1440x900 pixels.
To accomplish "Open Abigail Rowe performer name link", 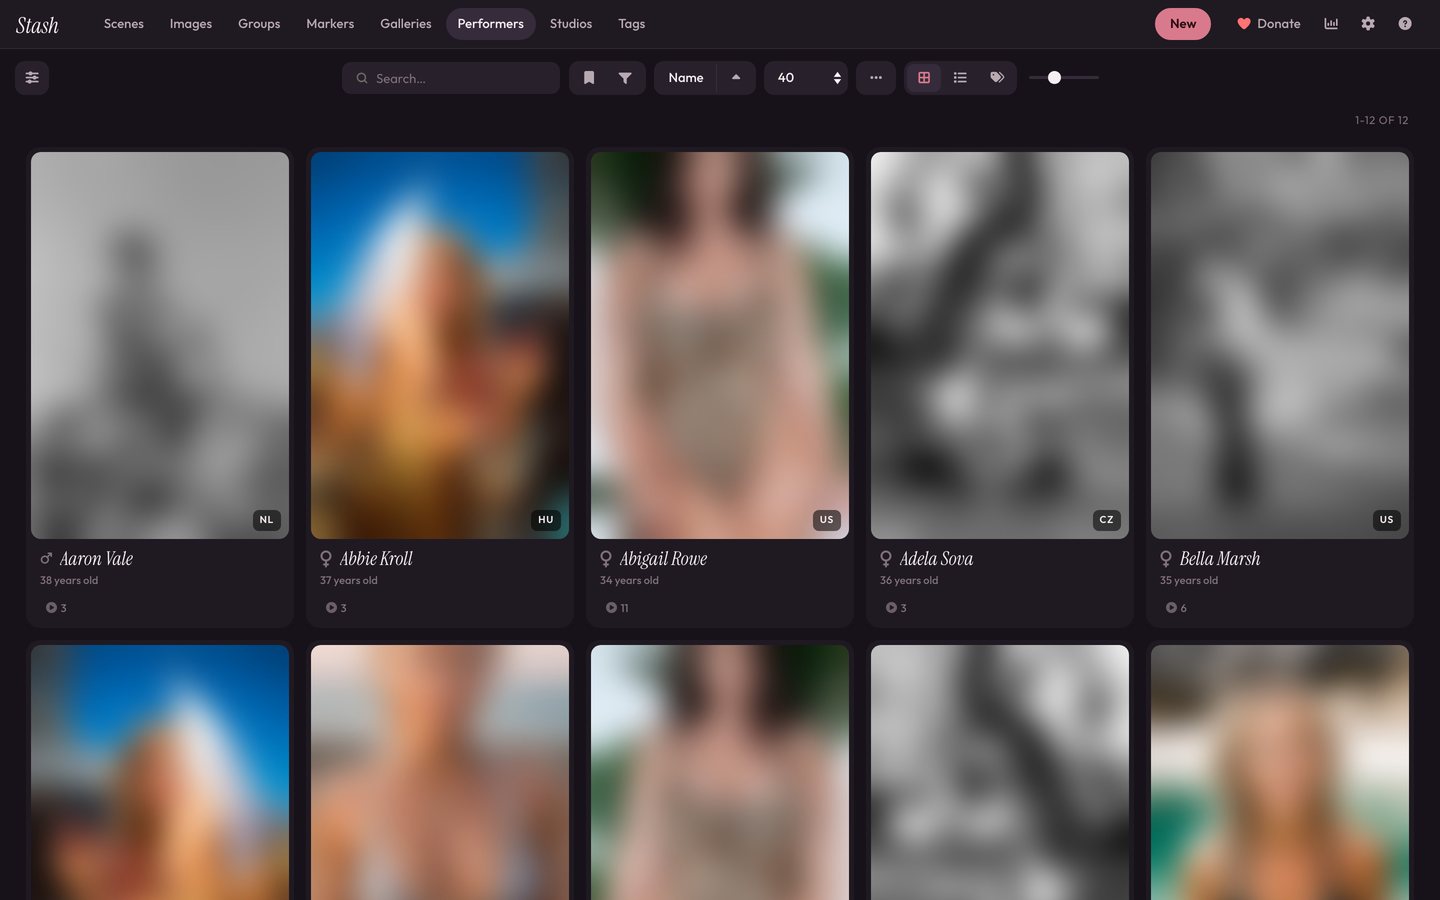I will point(663,559).
